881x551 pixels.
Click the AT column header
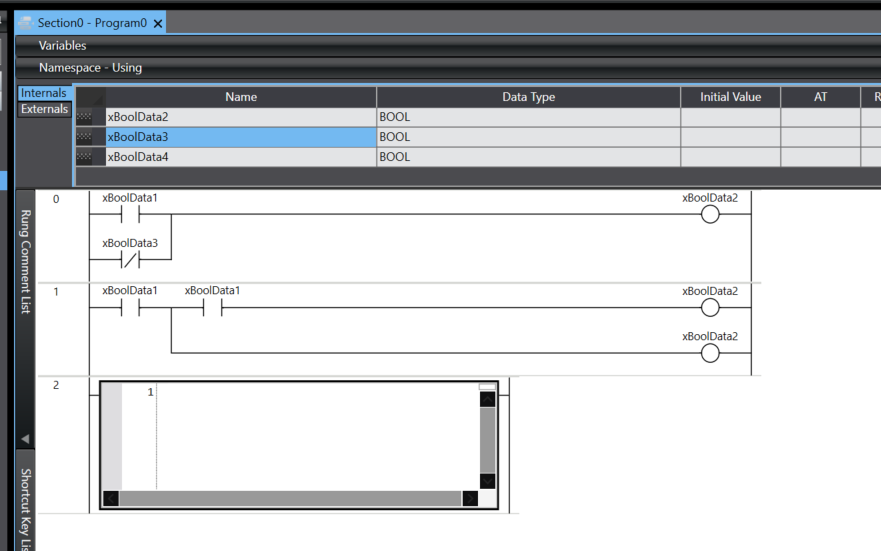[820, 97]
